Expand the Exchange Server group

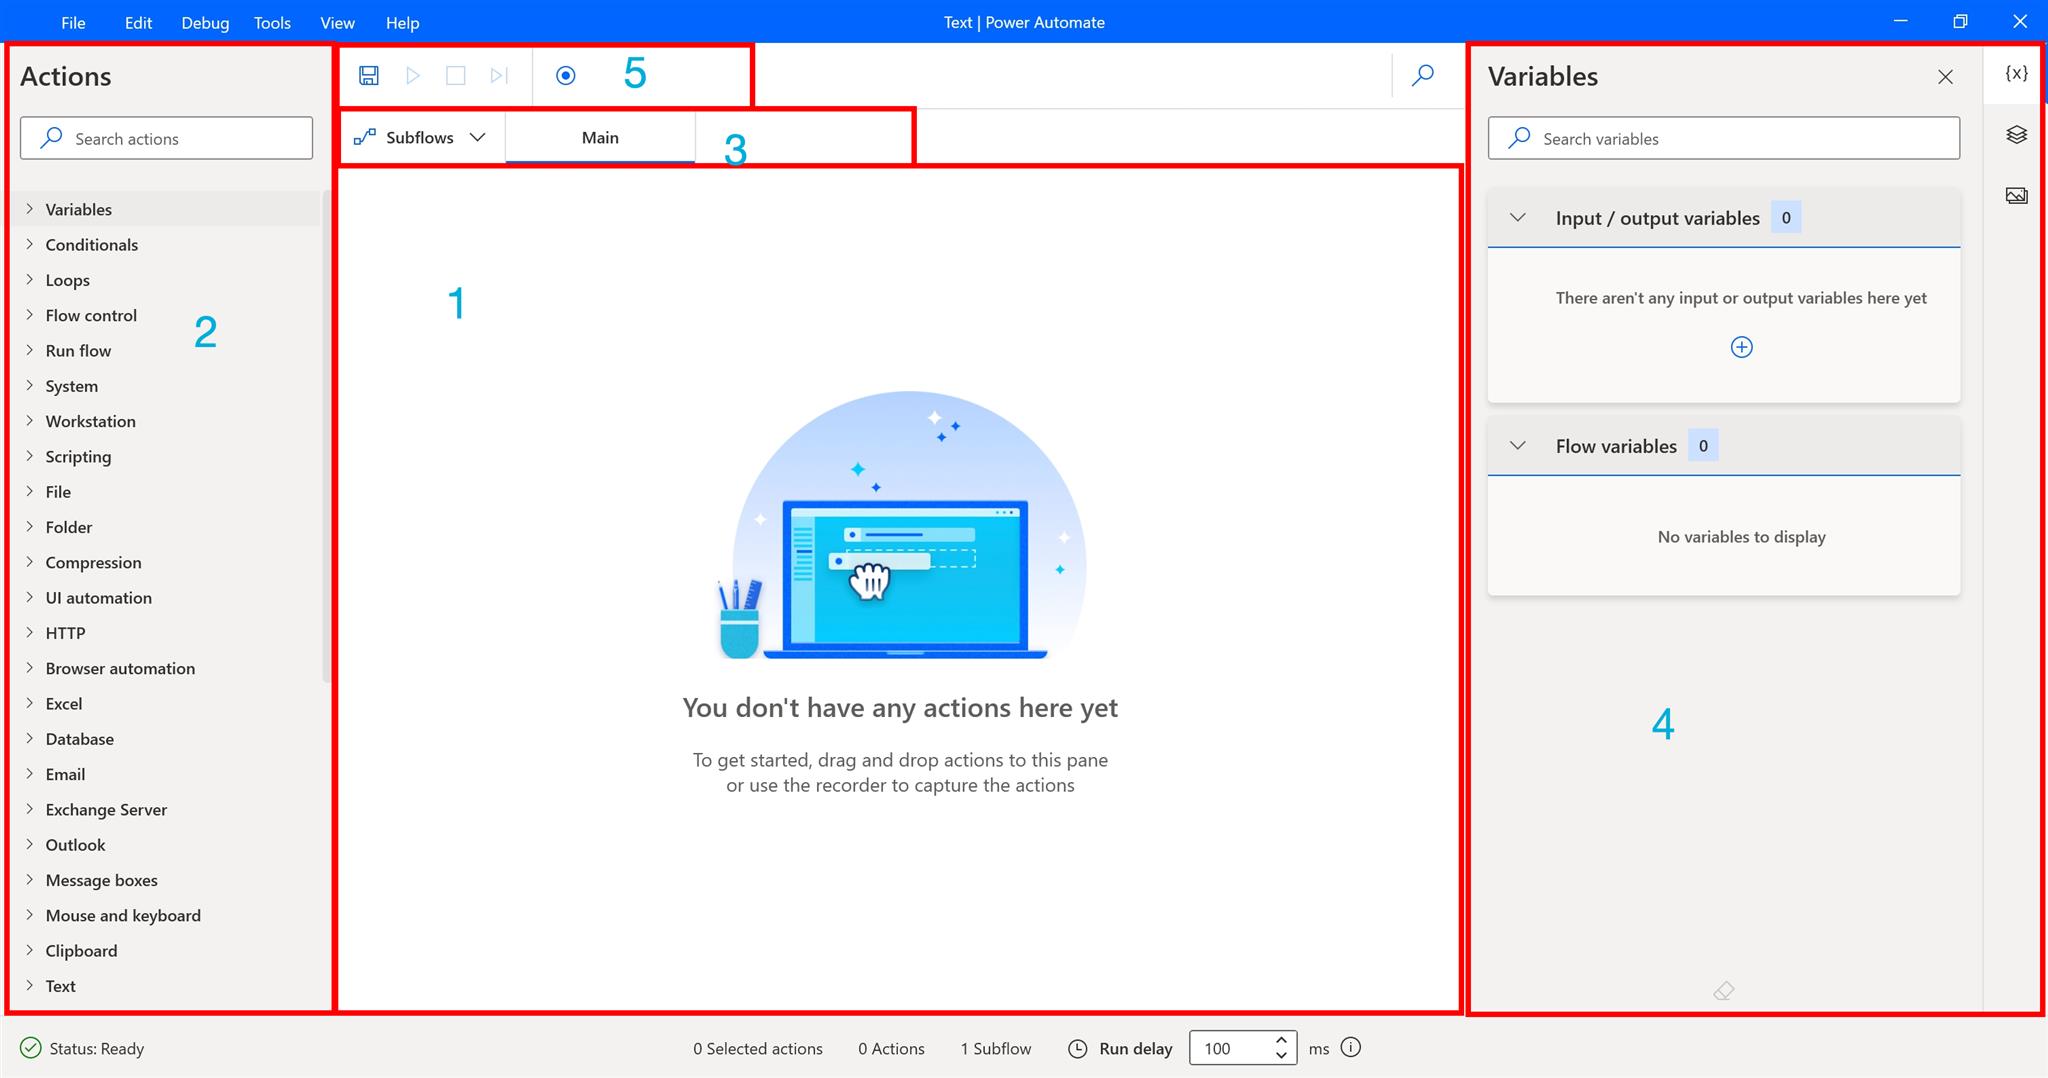coord(30,809)
